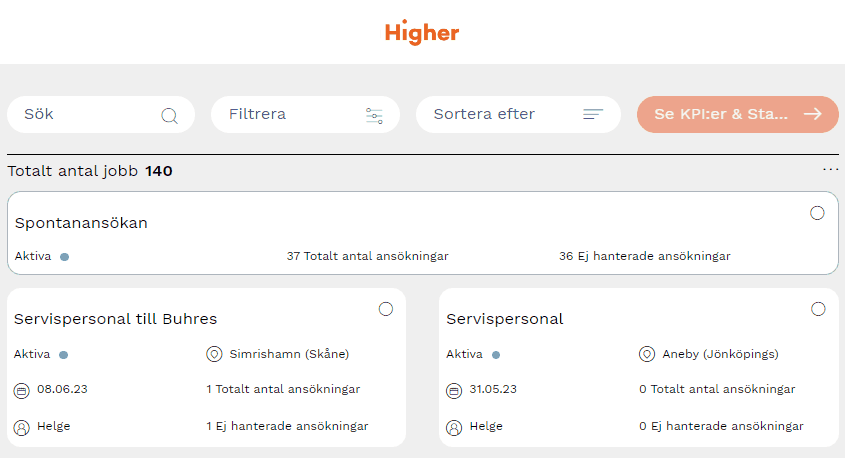The width and height of the screenshot is (845, 458).
Task: Click the Simrishamn location pin icon
Action: (213, 354)
